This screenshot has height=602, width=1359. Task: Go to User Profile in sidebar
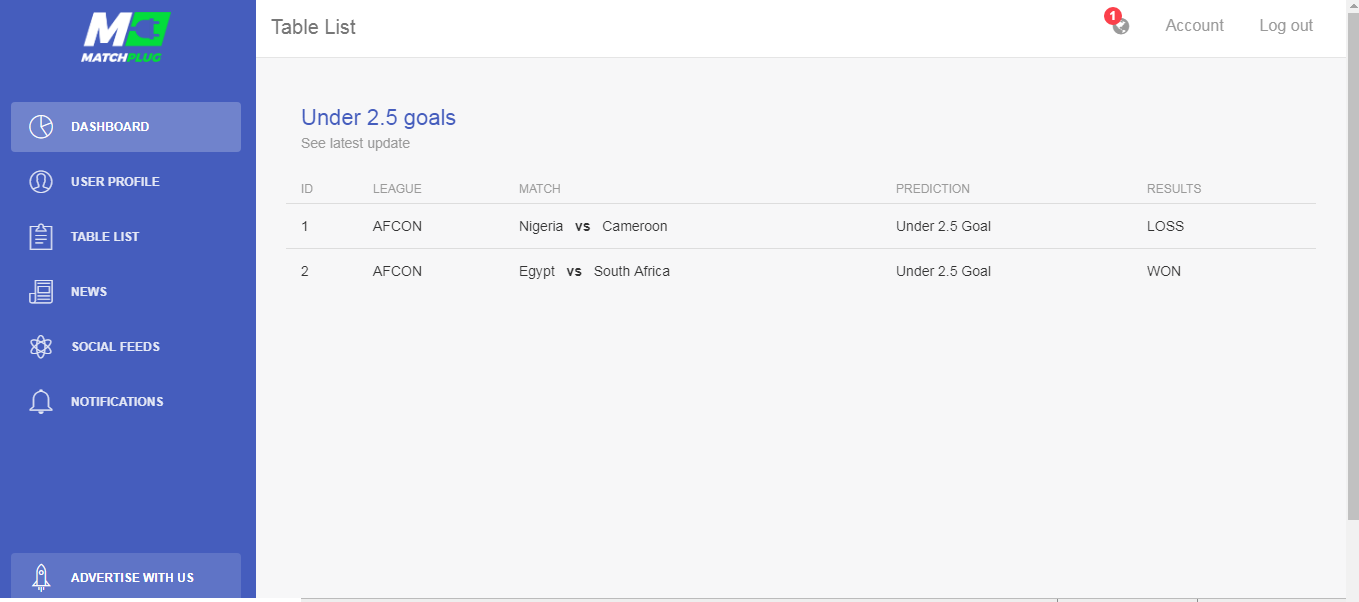click(x=126, y=182)
